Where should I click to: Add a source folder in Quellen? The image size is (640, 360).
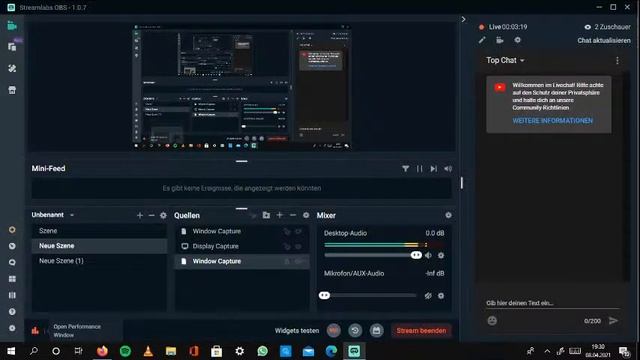tap(266, 215)
